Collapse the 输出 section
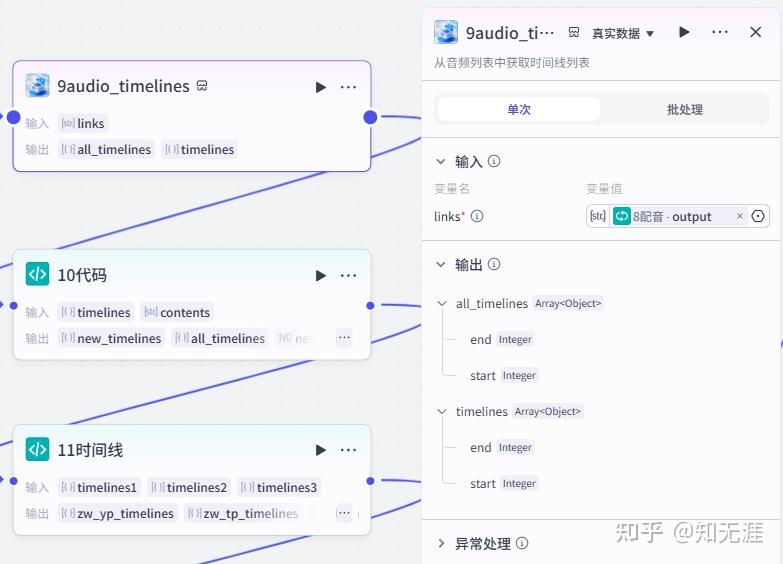This screenshot has width=783, height=564. click(440, 264)
